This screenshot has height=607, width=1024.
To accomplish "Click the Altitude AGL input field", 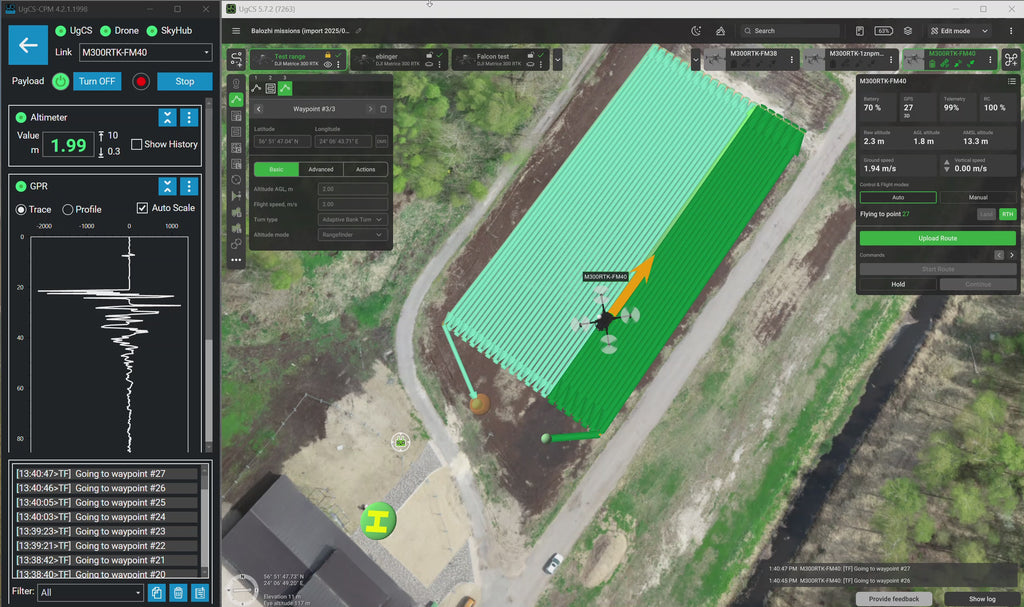I will coord(352,189).
